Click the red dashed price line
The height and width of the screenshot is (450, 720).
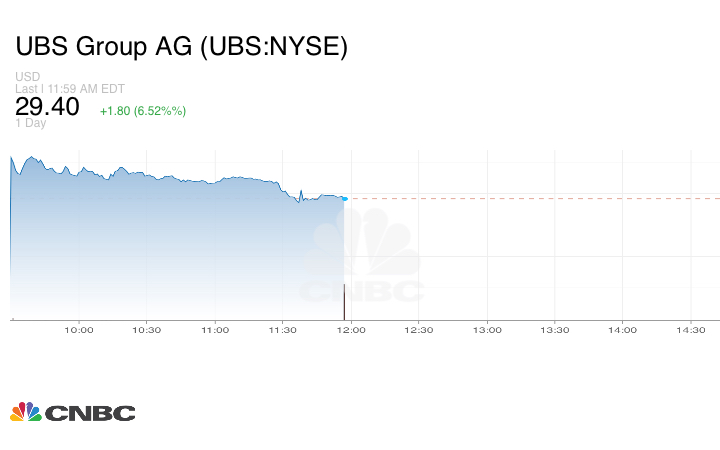[530, 198]
